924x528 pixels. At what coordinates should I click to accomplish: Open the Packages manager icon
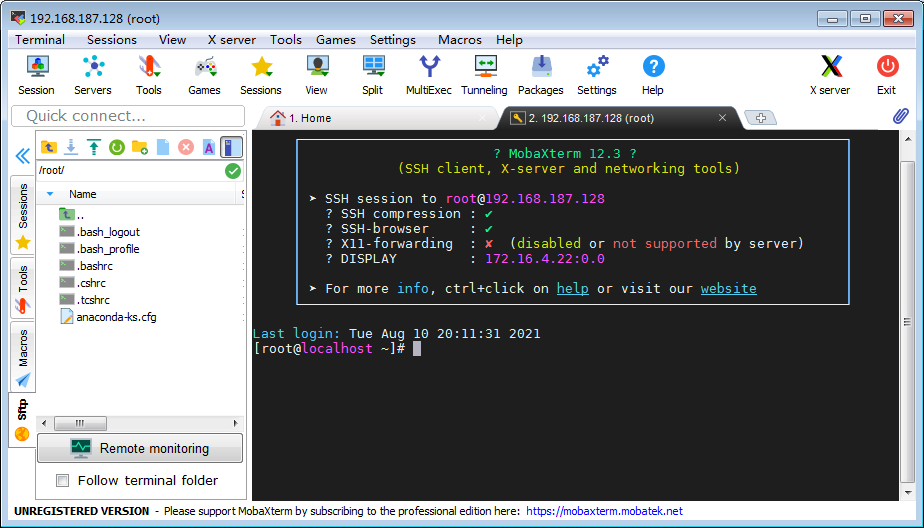point(540,75)
